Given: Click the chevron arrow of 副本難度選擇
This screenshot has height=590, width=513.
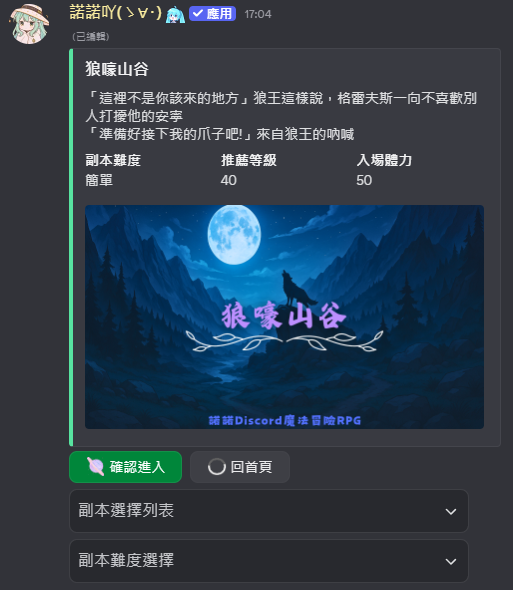Looking at the screenshot, I should [x=451, y=561].
